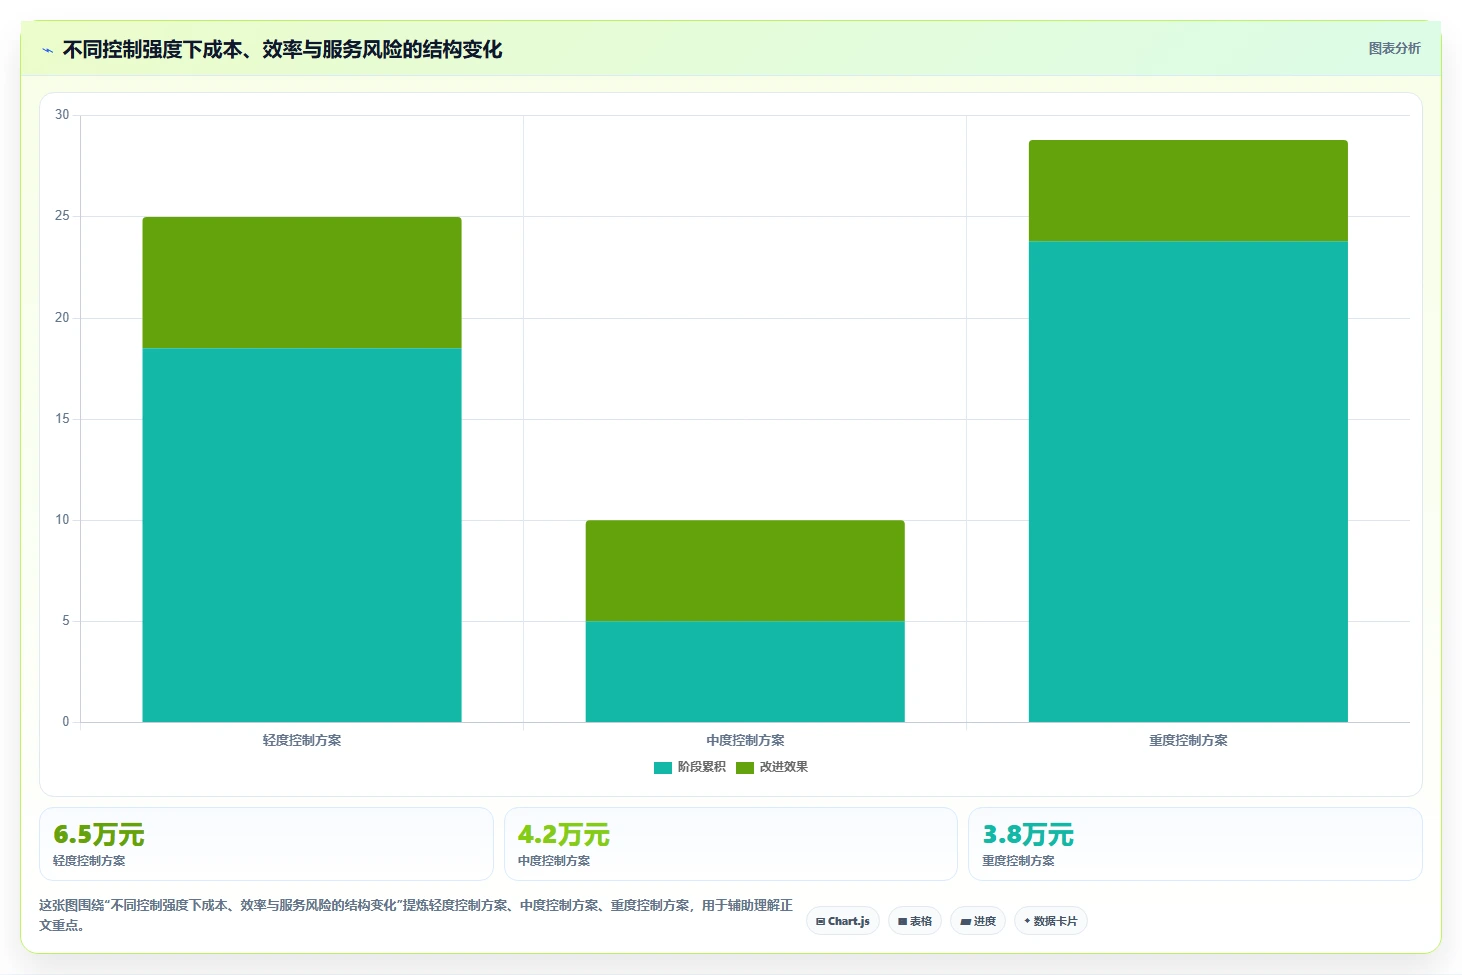
Task: Click the teal 阶段累积 bar for 轻度控制方案
Action: pos(302,535)
